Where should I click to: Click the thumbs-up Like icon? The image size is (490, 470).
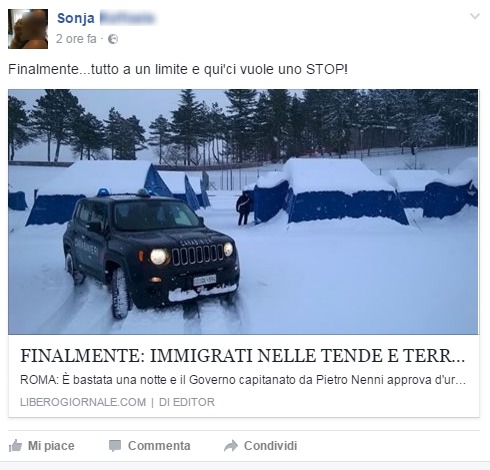coord(15,446)
